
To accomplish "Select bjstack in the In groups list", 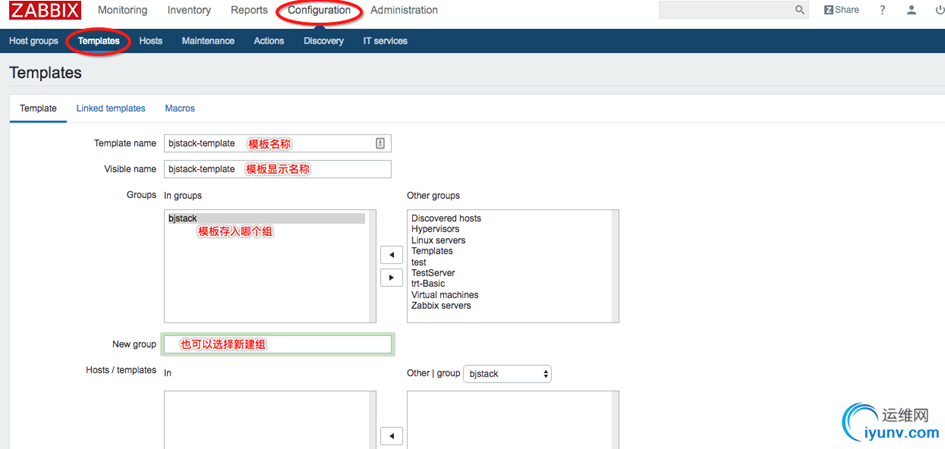I will 266,218.
